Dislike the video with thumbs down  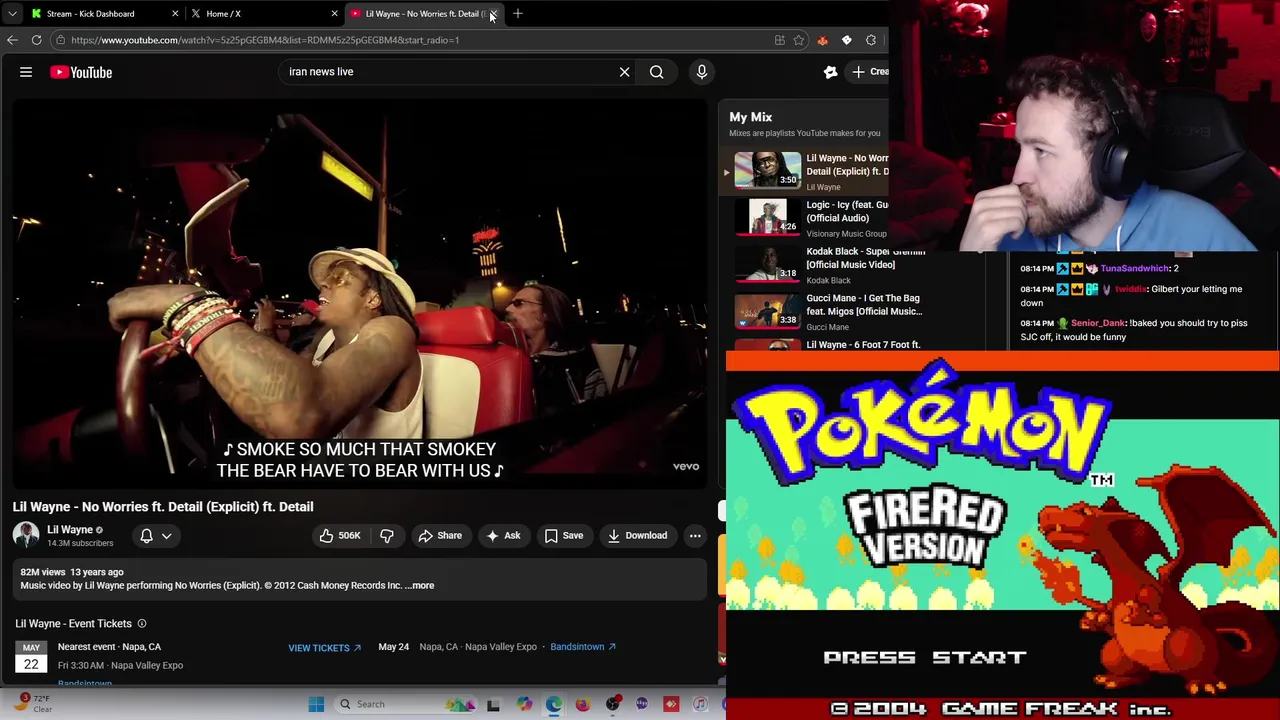[x=387, y=536]
